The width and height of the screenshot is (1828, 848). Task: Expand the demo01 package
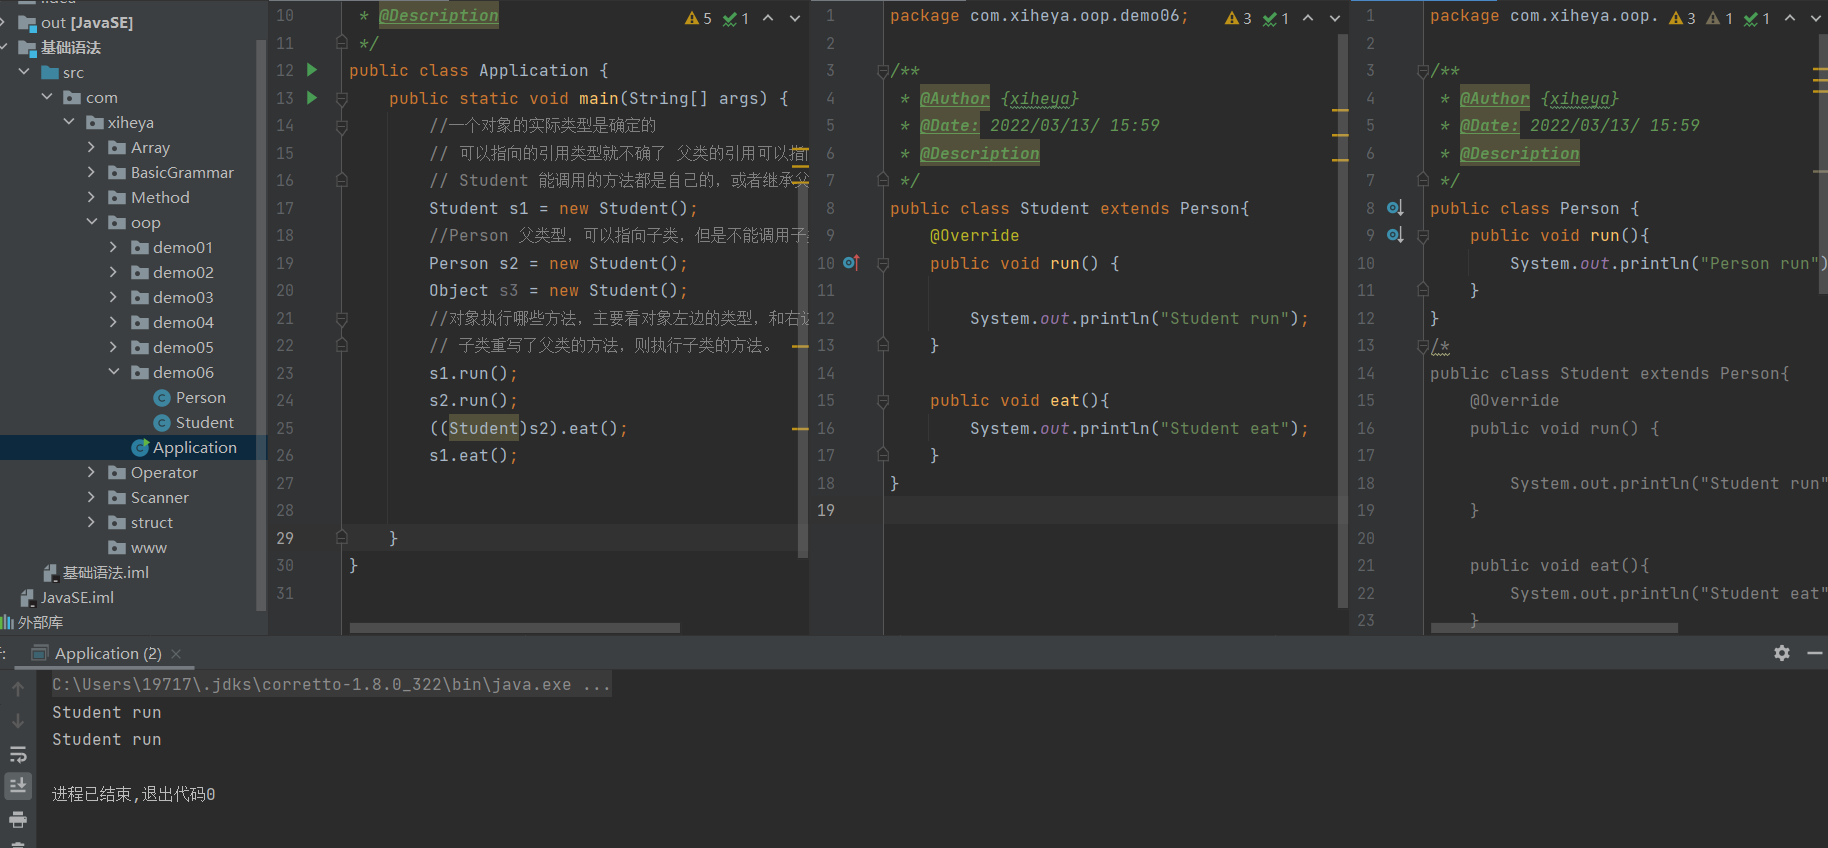[x=114, y=247]
